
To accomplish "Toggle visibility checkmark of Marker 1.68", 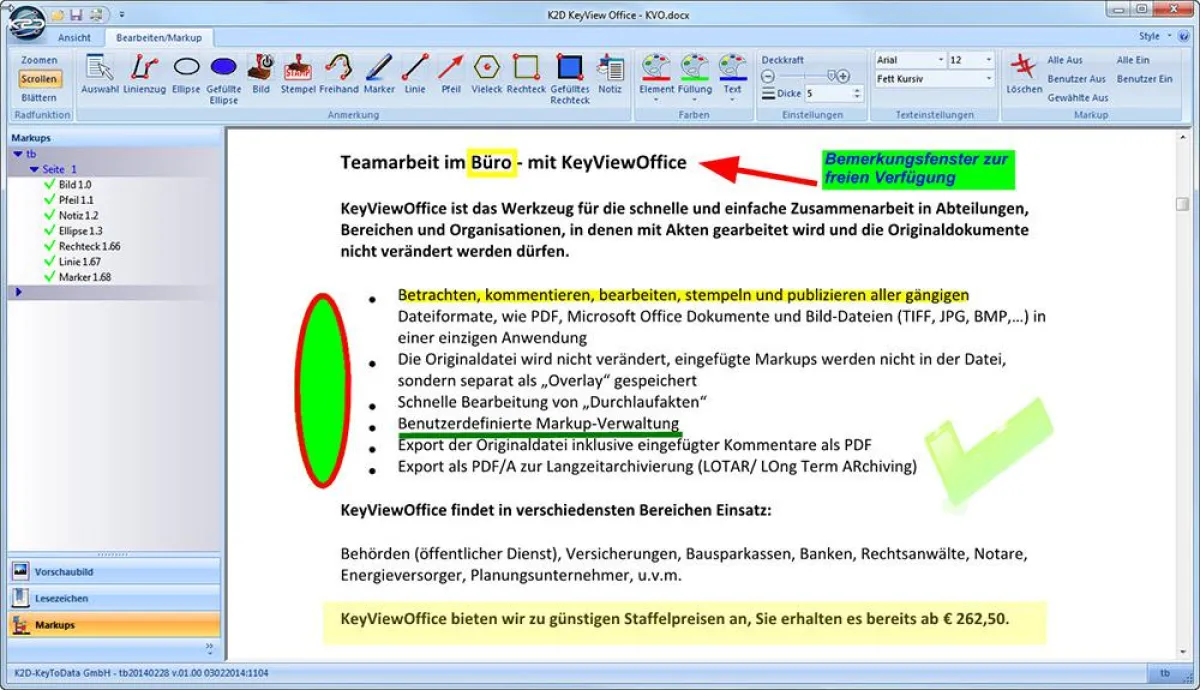I will [49, 276].
